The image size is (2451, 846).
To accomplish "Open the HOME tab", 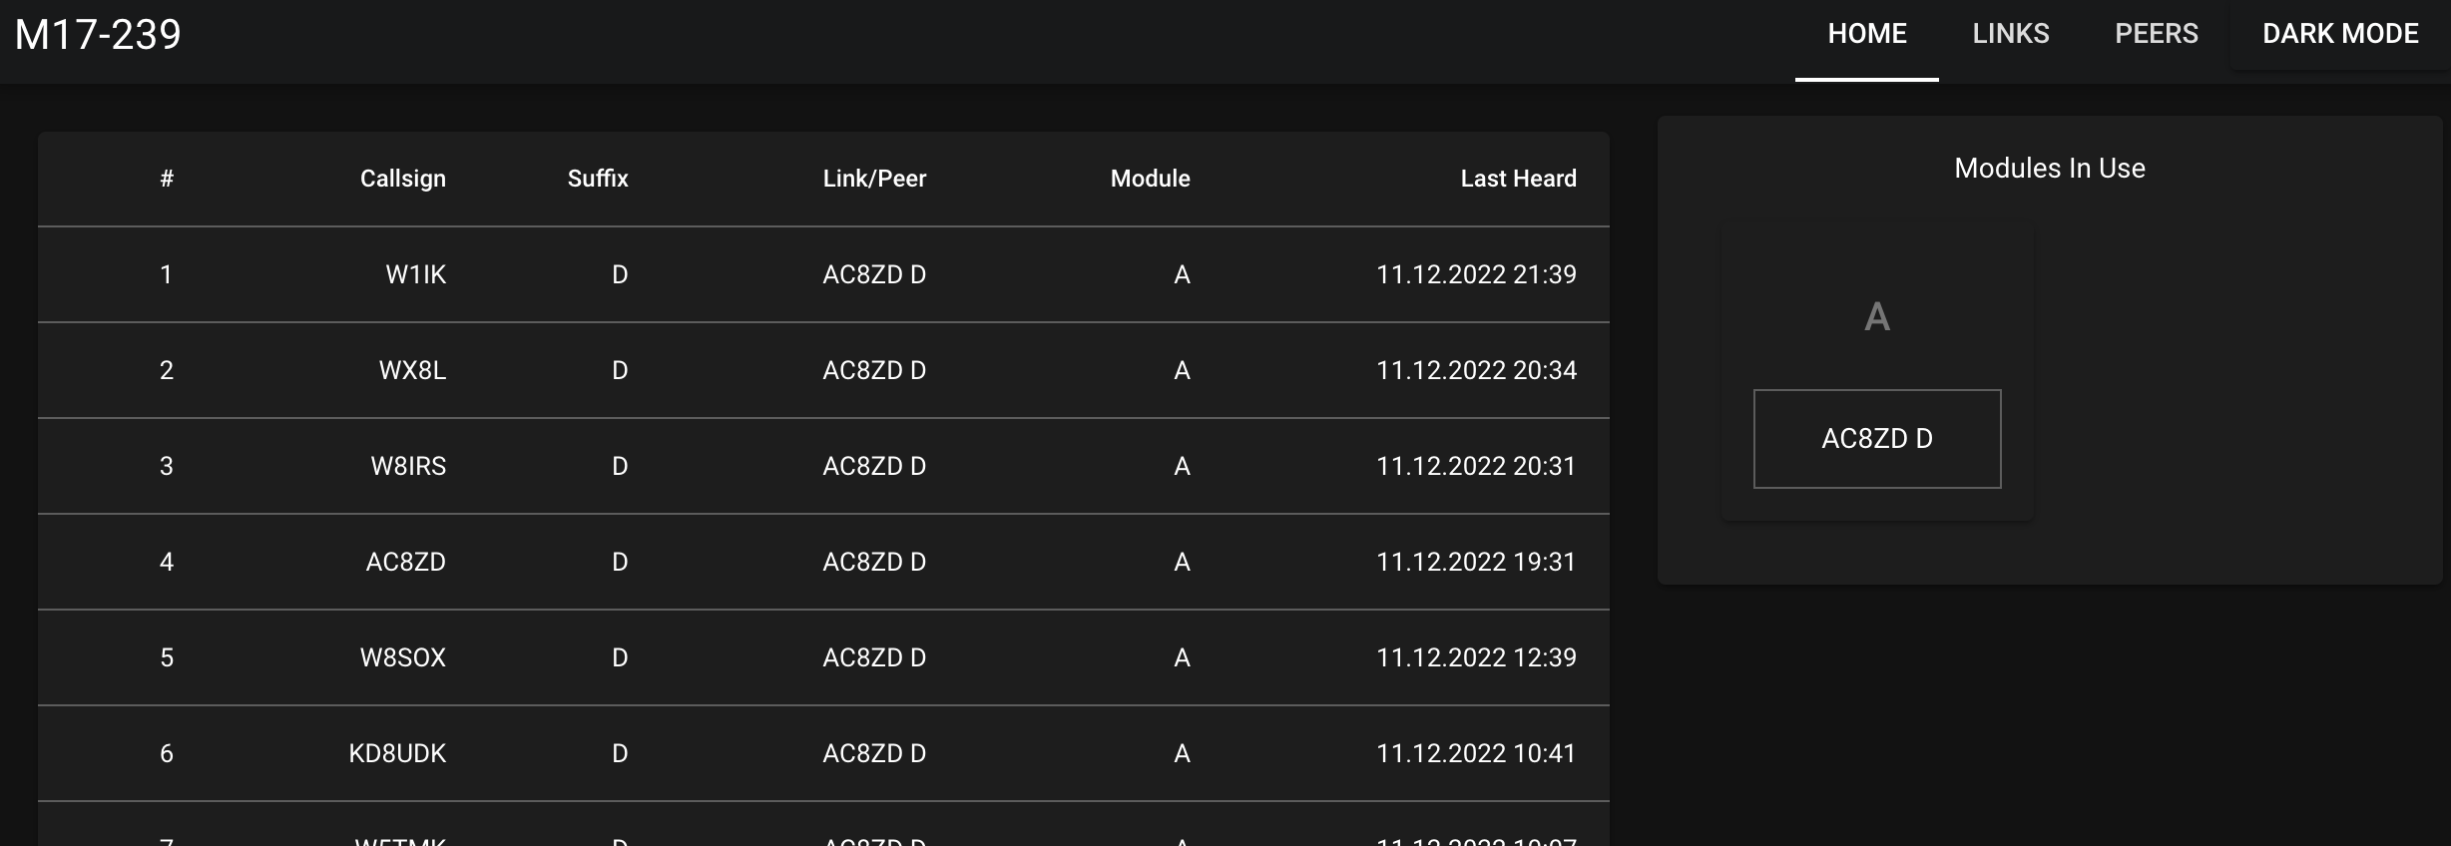I will point(1866,34).
